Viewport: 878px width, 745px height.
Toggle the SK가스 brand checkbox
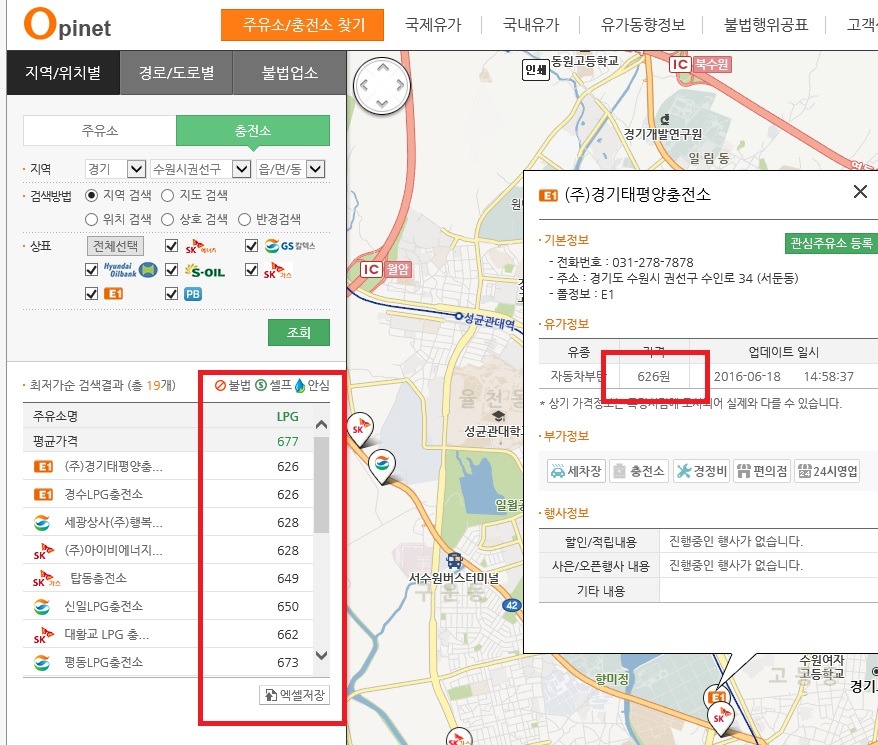coord(251,270)
